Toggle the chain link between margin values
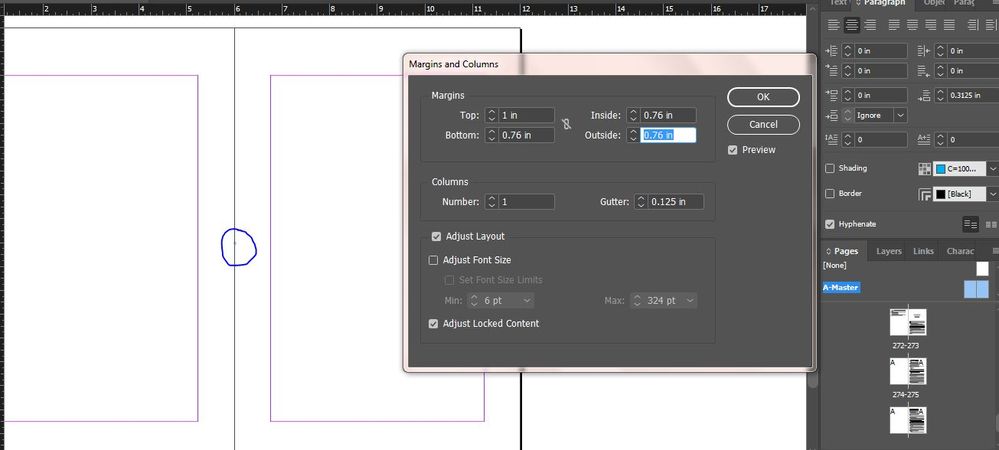This screenshot has height=450, width=999. [566, 124]
